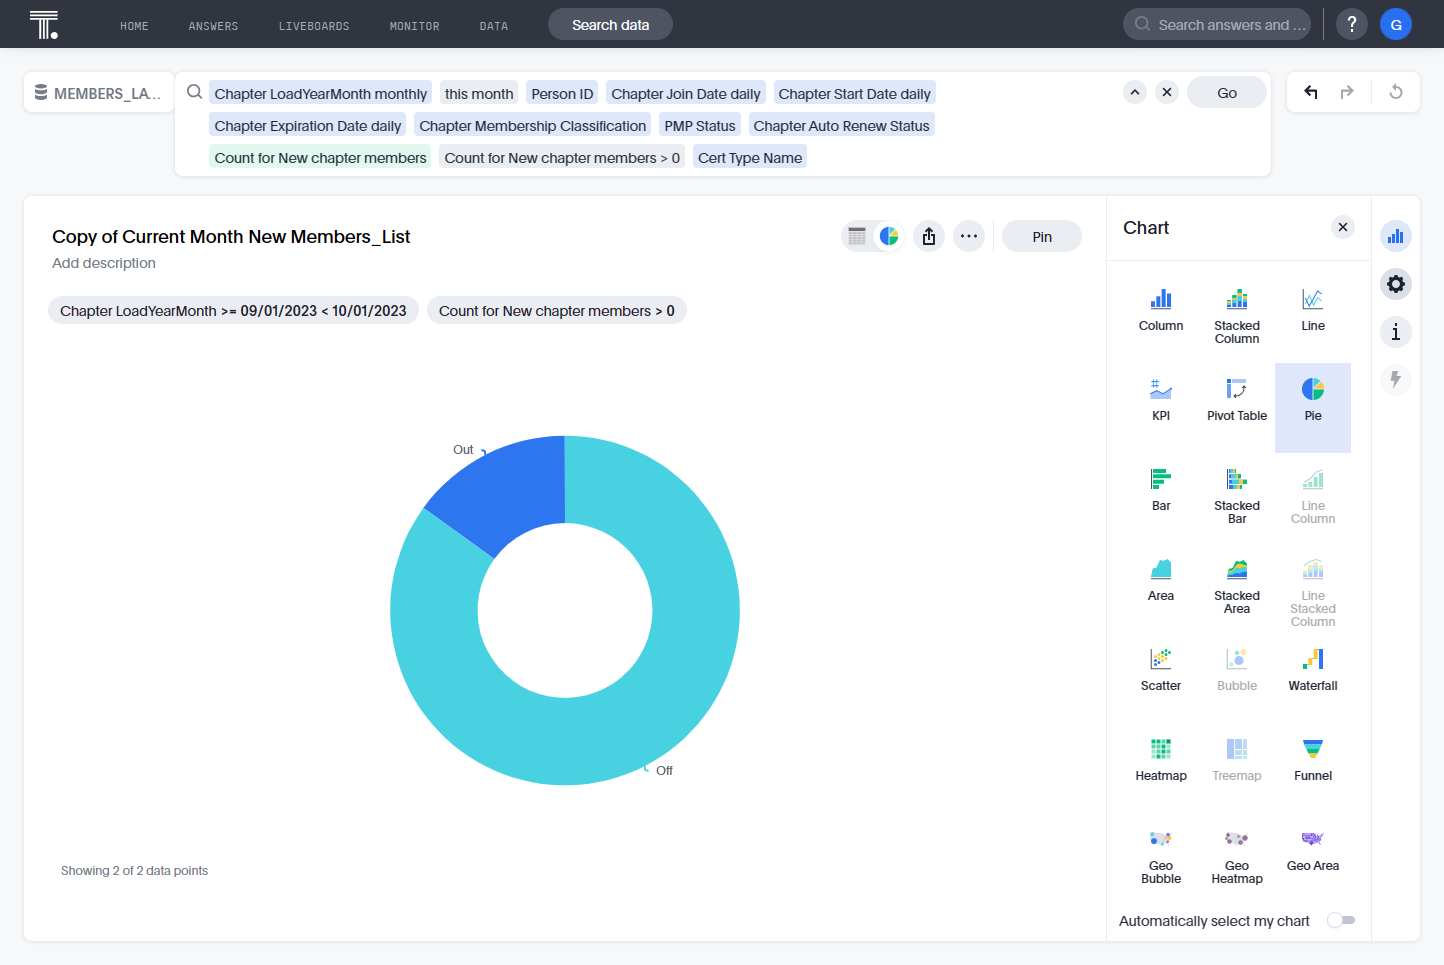Viewport: 1444px width, 965px height.
Task: Open the ANSWERS tab
Action: click(213, 26)
